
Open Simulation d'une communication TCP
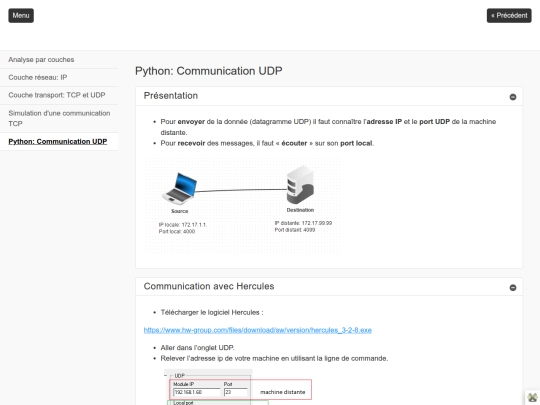point(59,118)
